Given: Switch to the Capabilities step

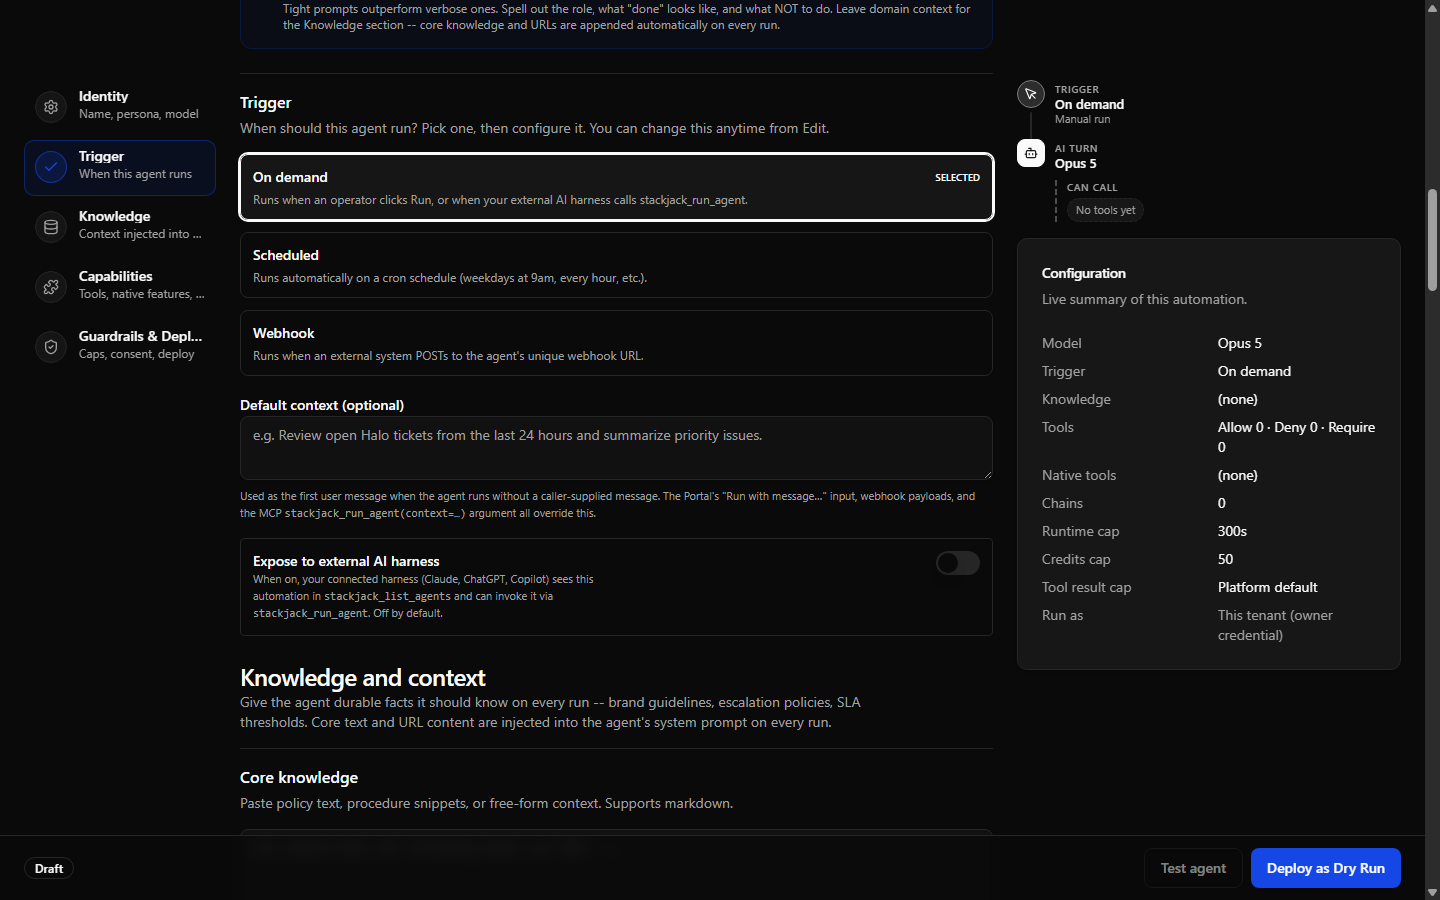Looking at the screenshot, I should (120, 287).
